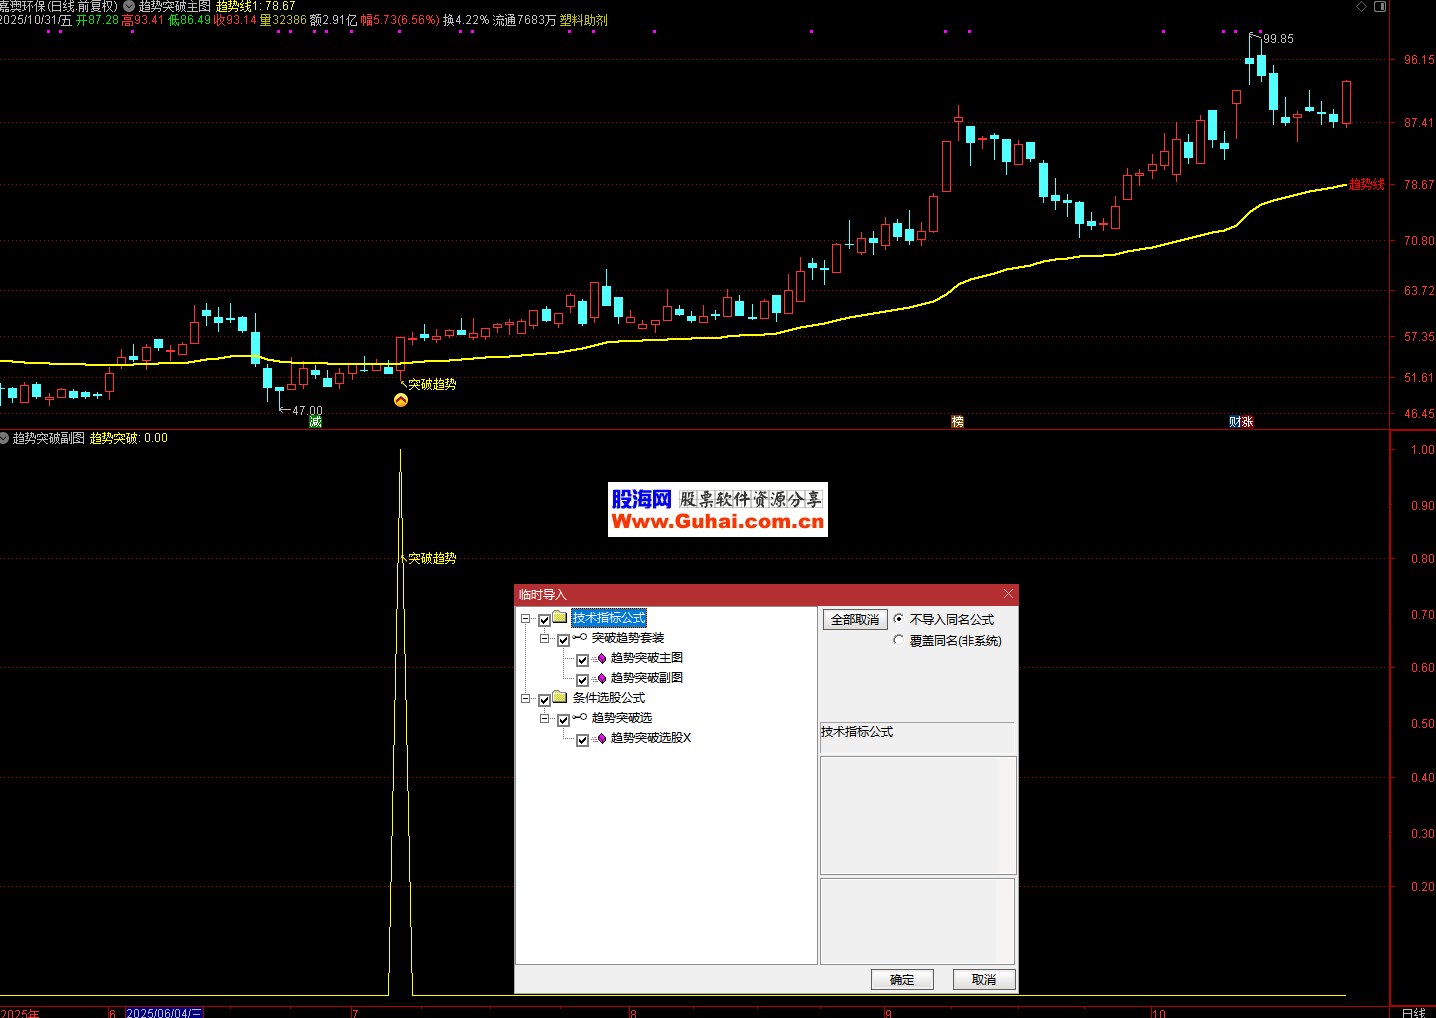Select the 趋势突破选股X tree item
Image resolution: width=1436 pixels, height=1018 pixels.
(x=650, y=738)
